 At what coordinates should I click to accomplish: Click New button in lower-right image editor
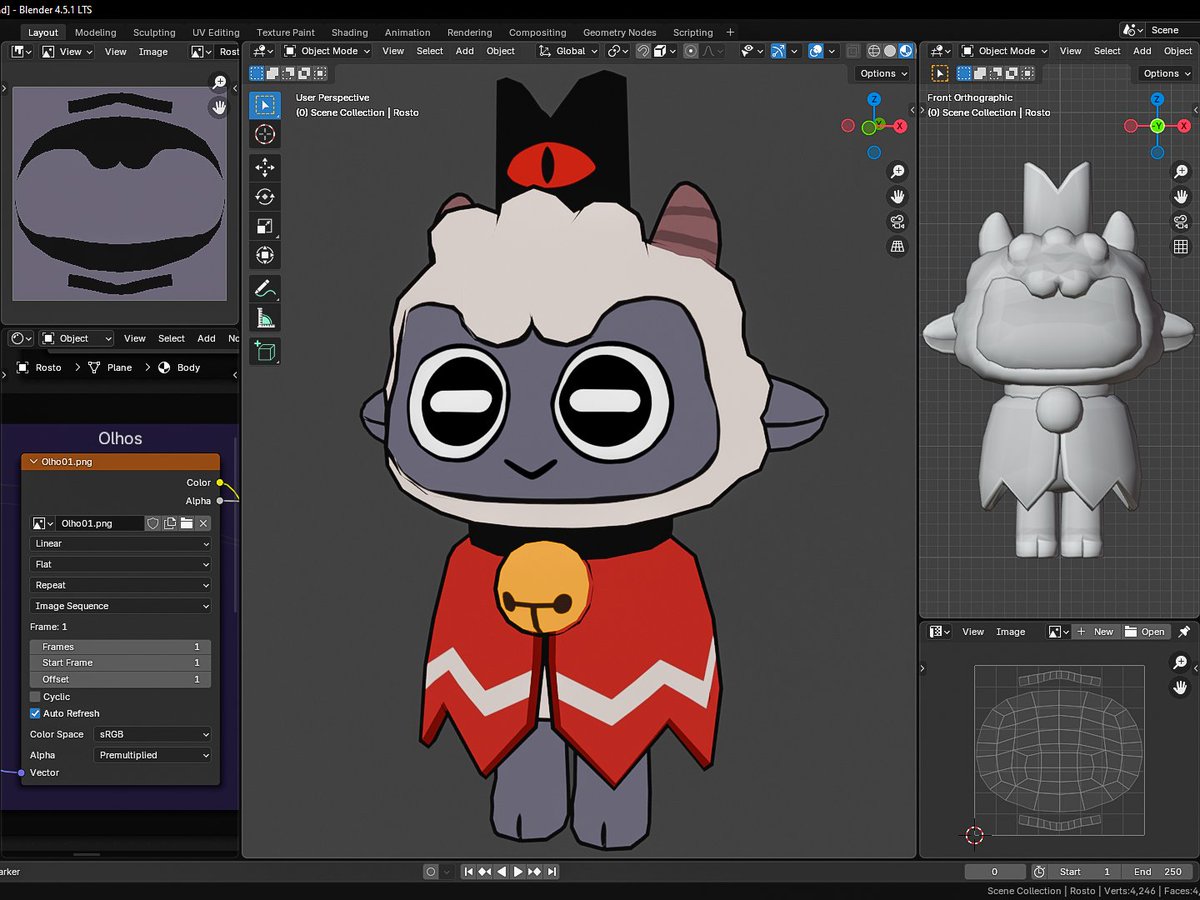1095,632
